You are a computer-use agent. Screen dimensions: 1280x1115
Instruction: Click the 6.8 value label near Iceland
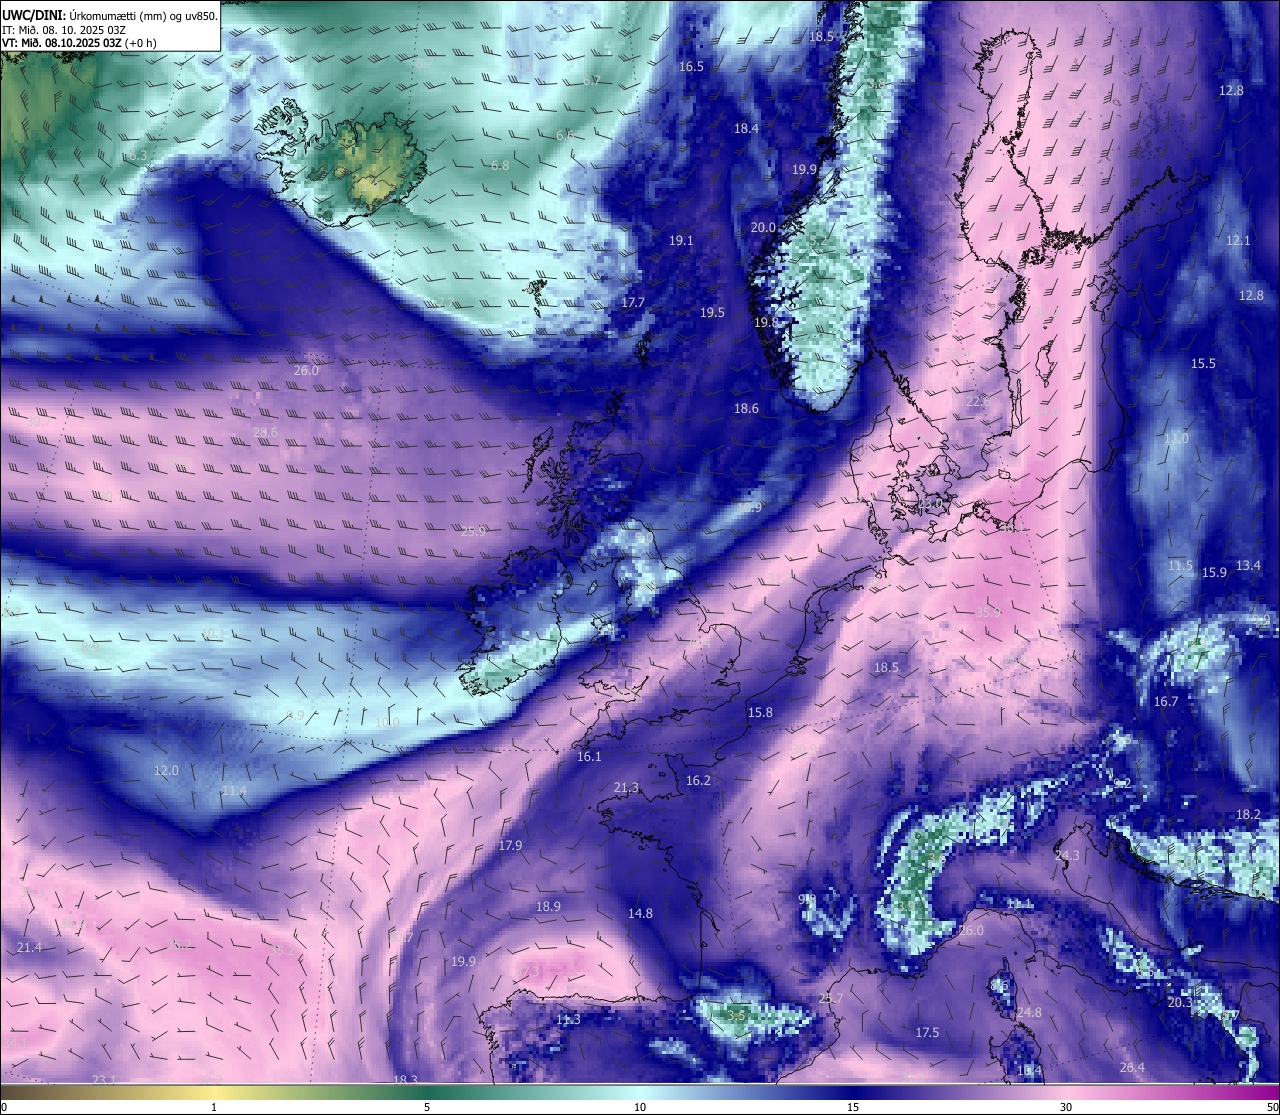[500, 165]
